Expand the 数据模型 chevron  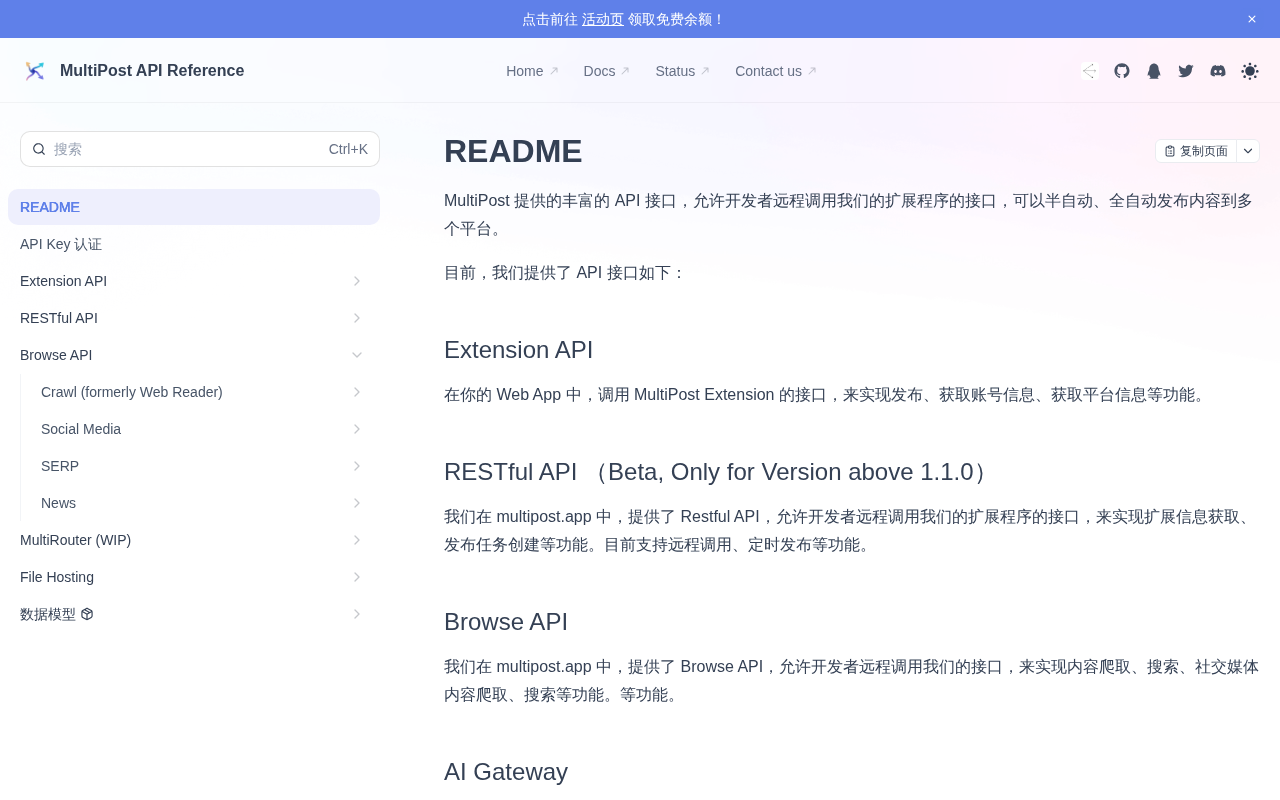click(x=357, y=614)
